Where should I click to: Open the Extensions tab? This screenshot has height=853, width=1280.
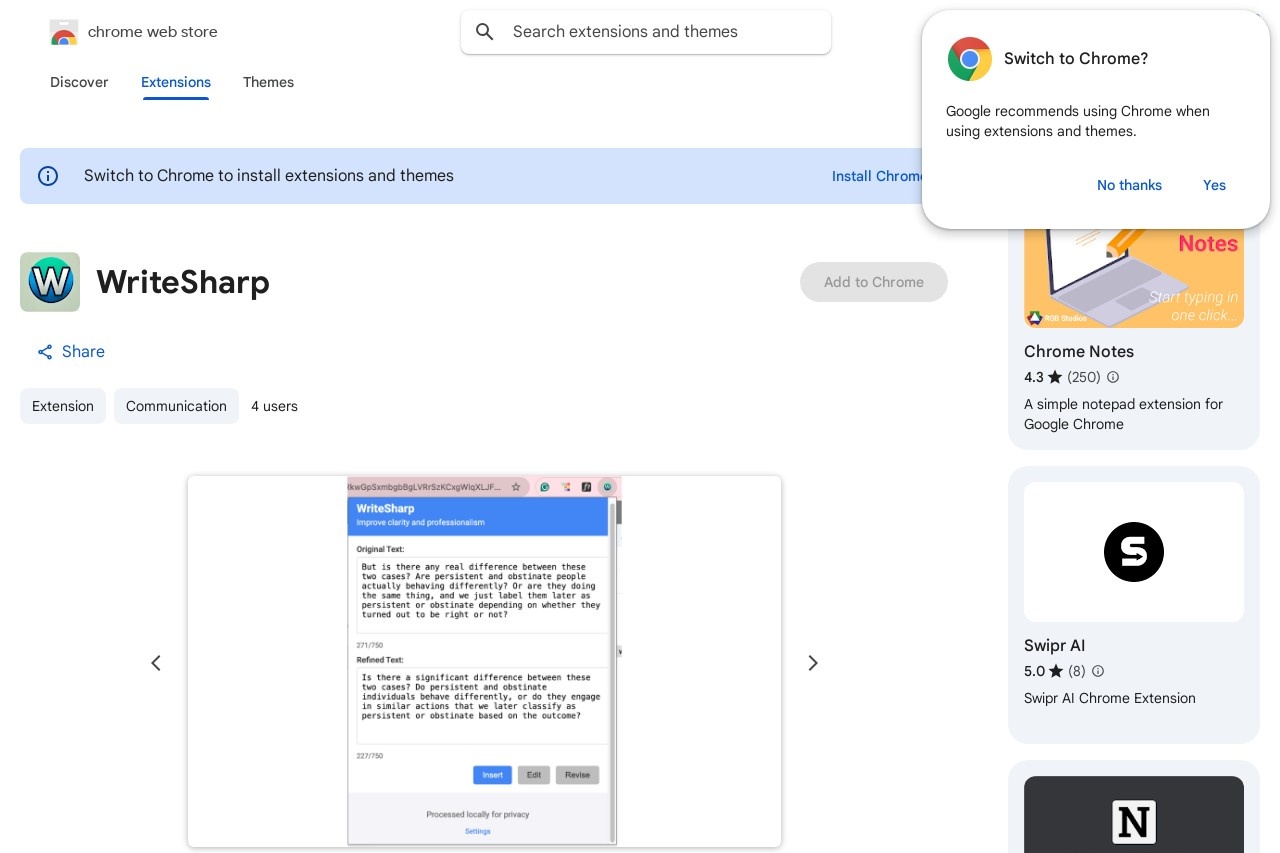point(176,82)
